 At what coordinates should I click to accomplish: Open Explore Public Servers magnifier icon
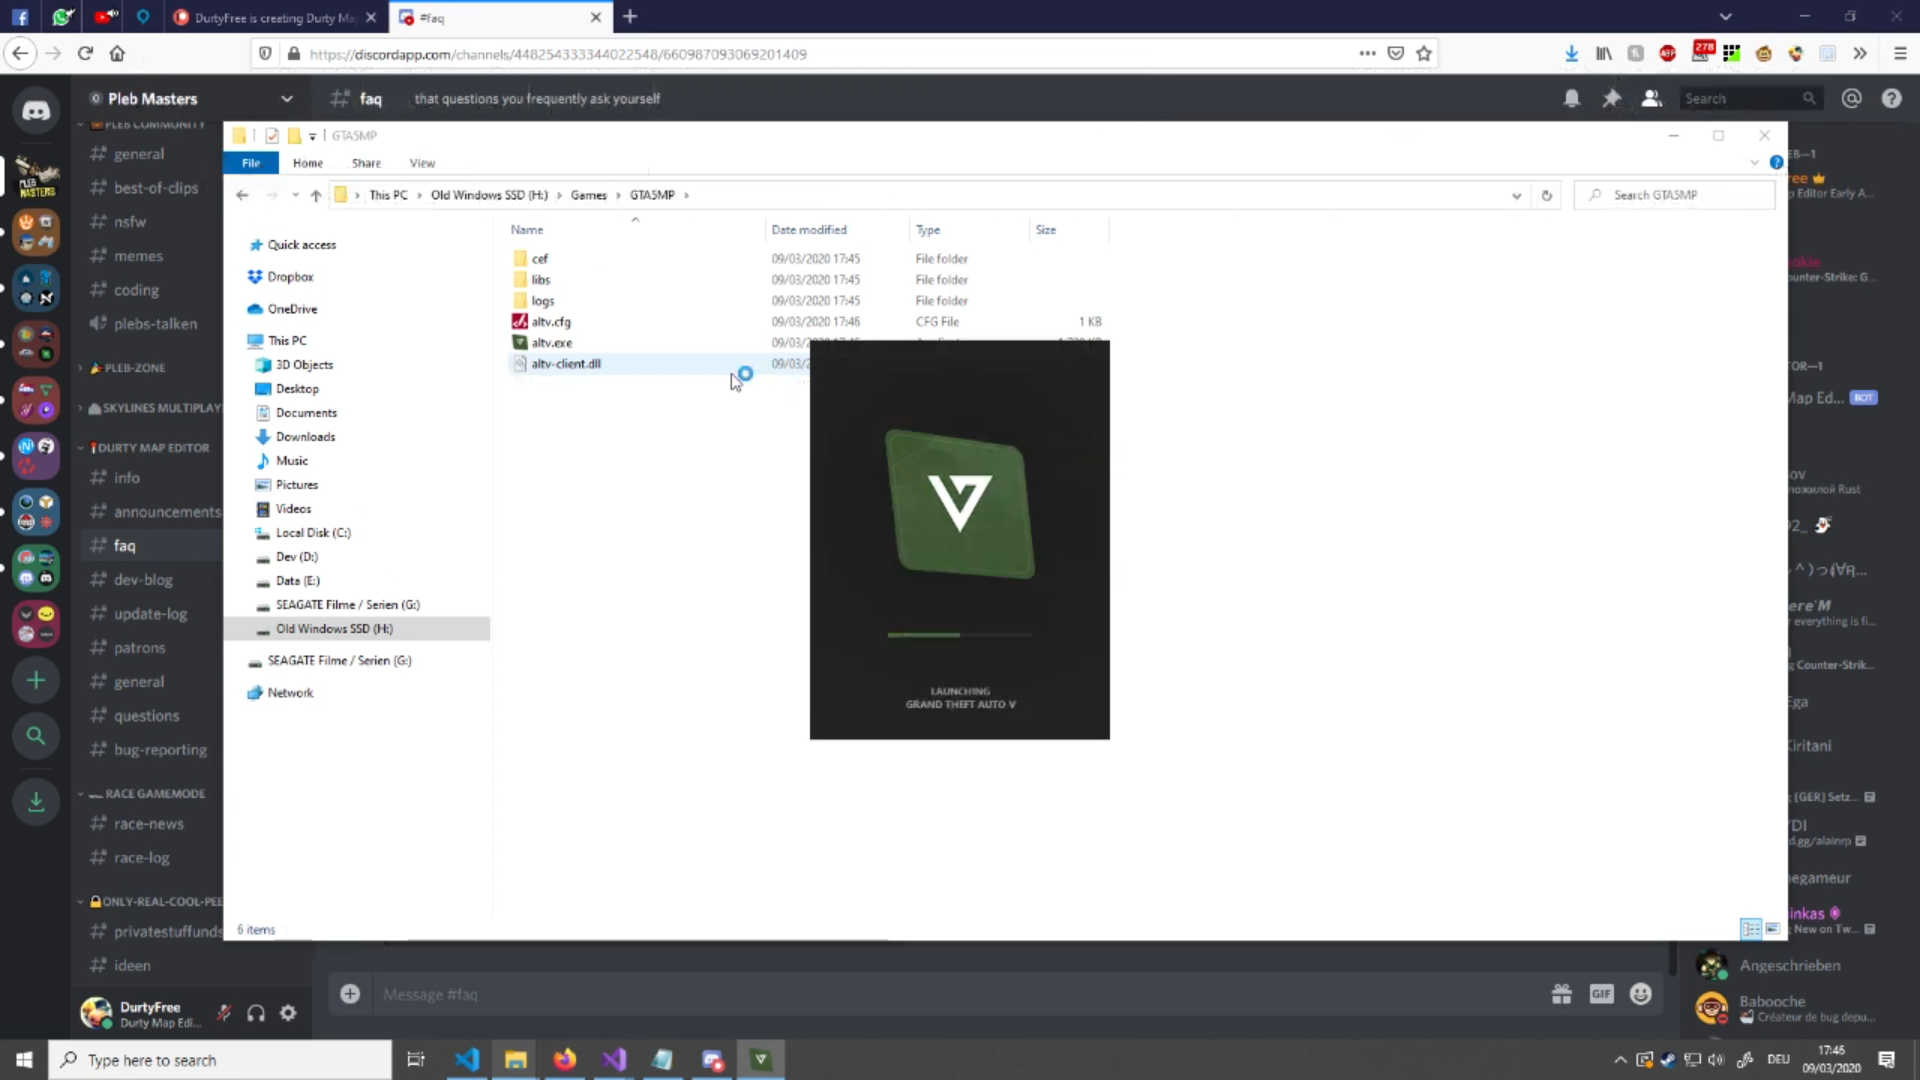click(x=36, y=736)
